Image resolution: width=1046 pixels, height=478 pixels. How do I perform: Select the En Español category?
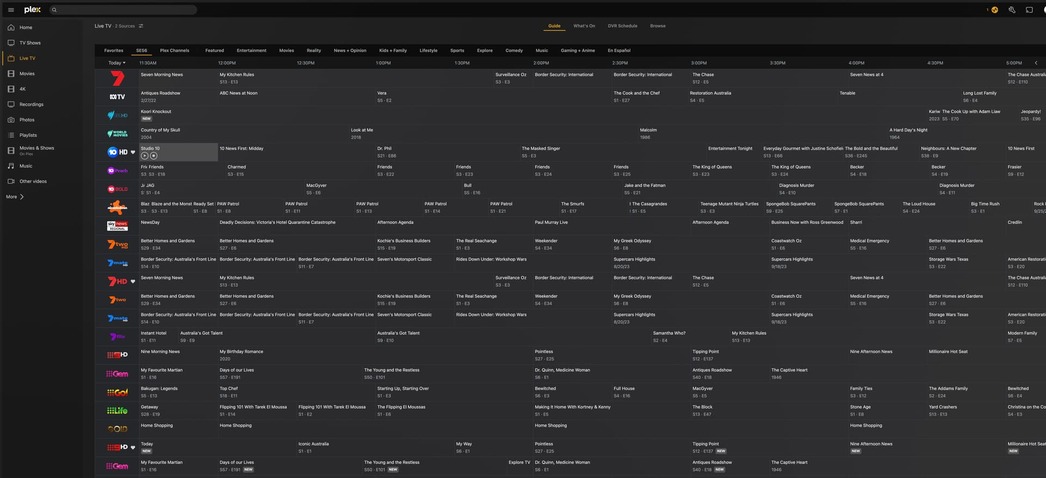(619, 51)
